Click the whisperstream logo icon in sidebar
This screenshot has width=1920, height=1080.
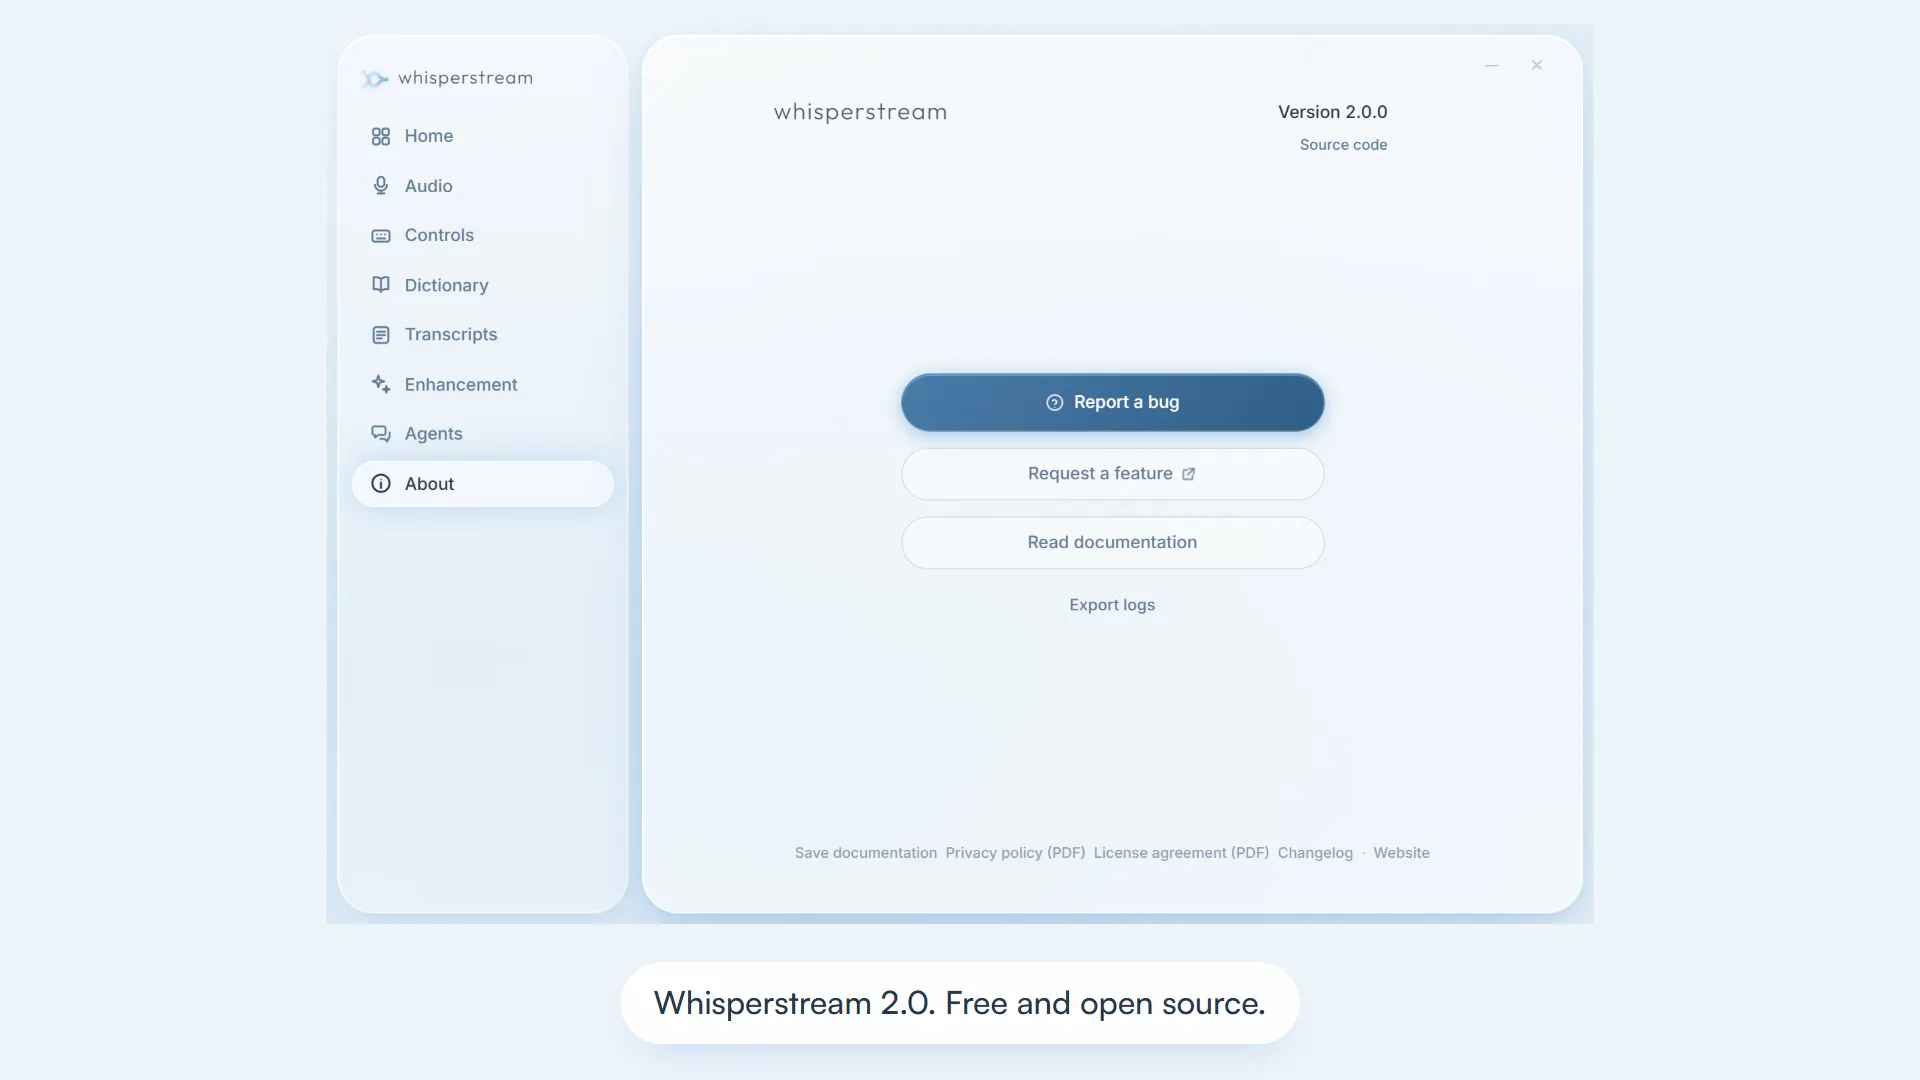[x=375, y=78]
